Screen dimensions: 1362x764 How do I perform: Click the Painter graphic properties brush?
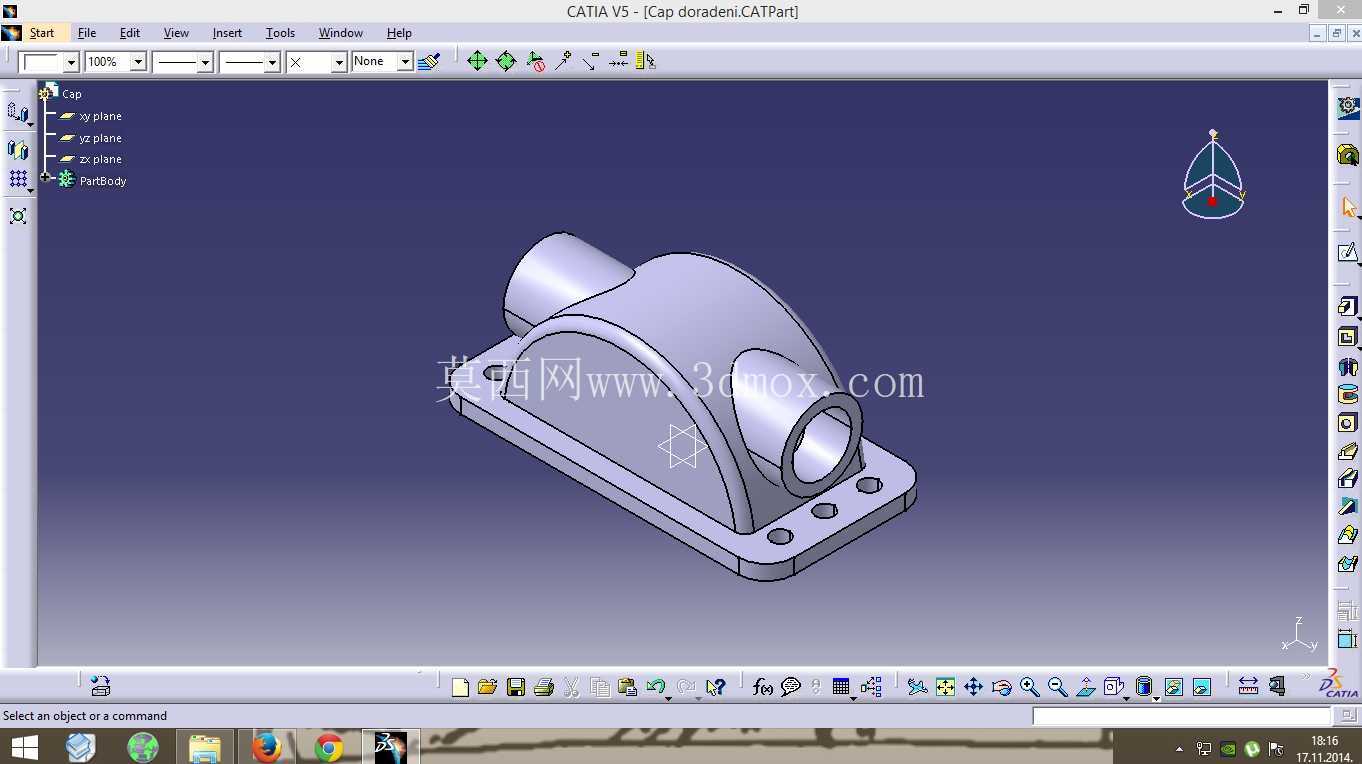429,62
